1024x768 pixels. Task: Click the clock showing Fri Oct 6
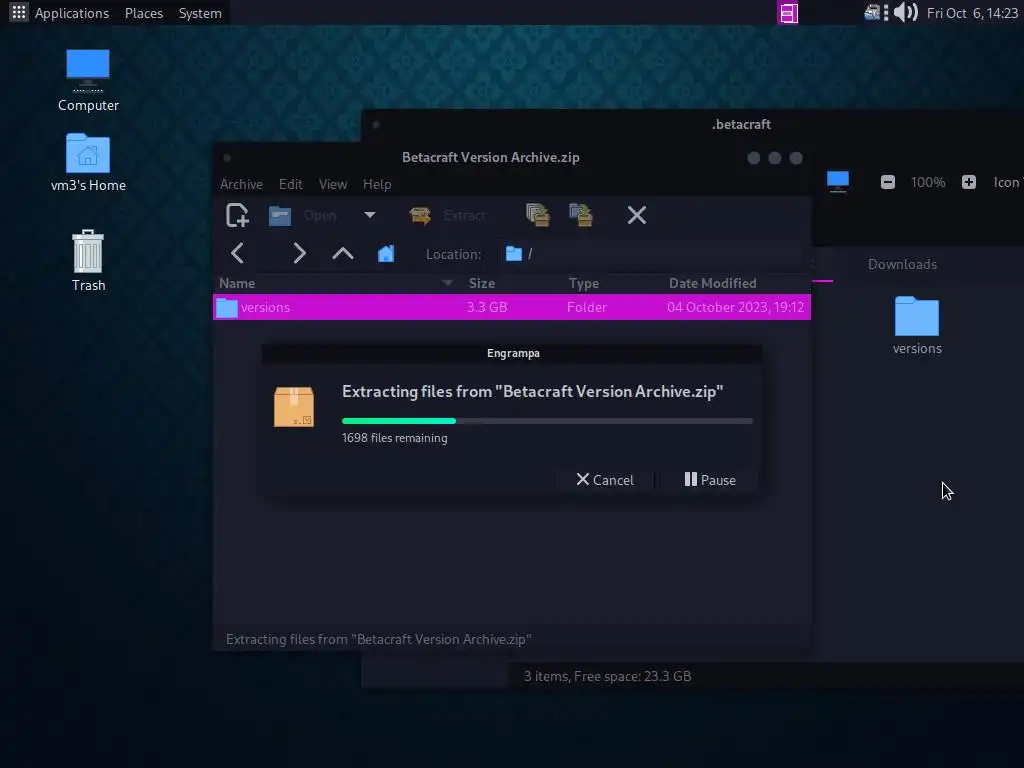pyautogui.click(x=972, y=13)
